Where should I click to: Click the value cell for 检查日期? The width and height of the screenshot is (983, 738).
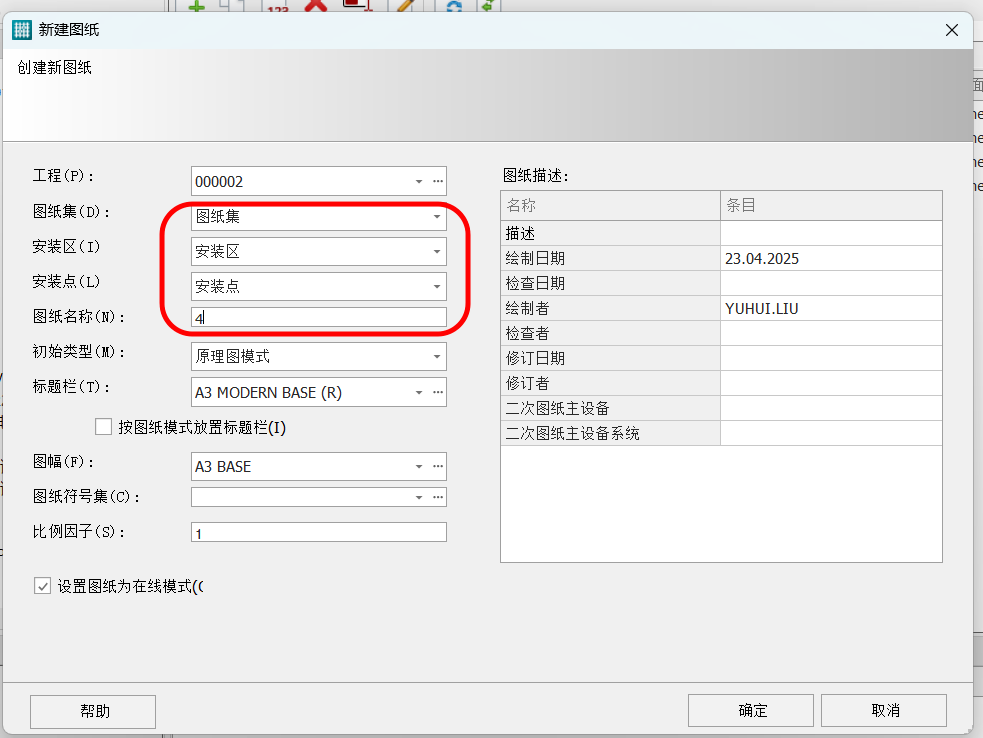pos(831,283)
